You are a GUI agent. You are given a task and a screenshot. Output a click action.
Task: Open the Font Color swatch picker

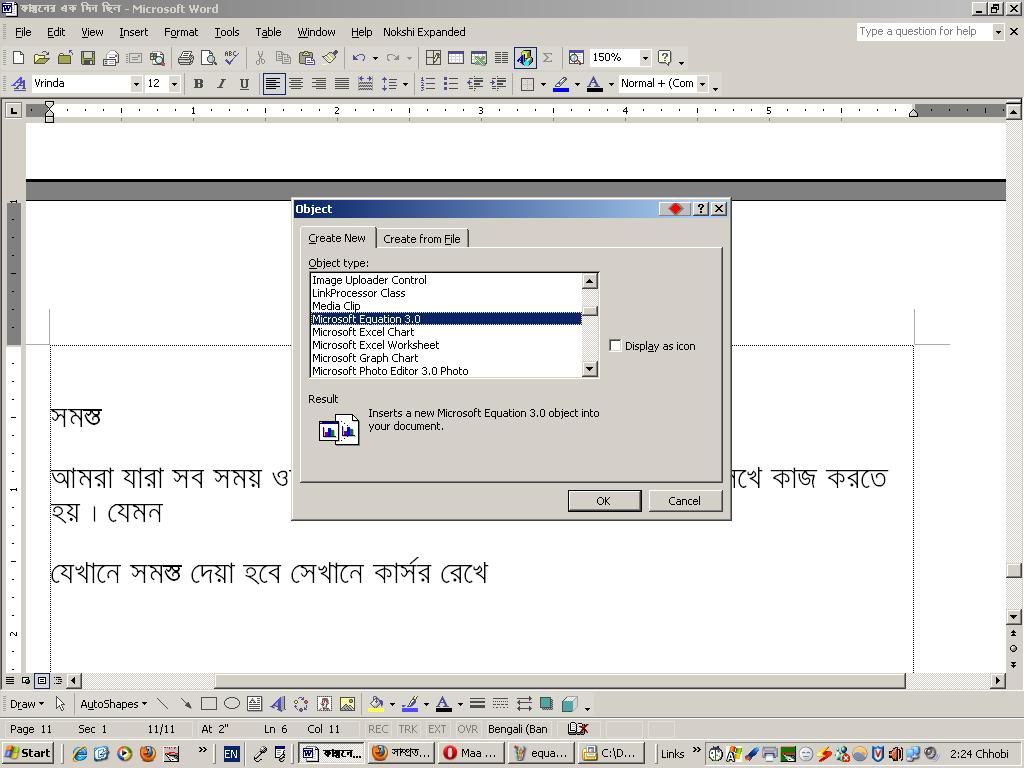click(611, 84)
